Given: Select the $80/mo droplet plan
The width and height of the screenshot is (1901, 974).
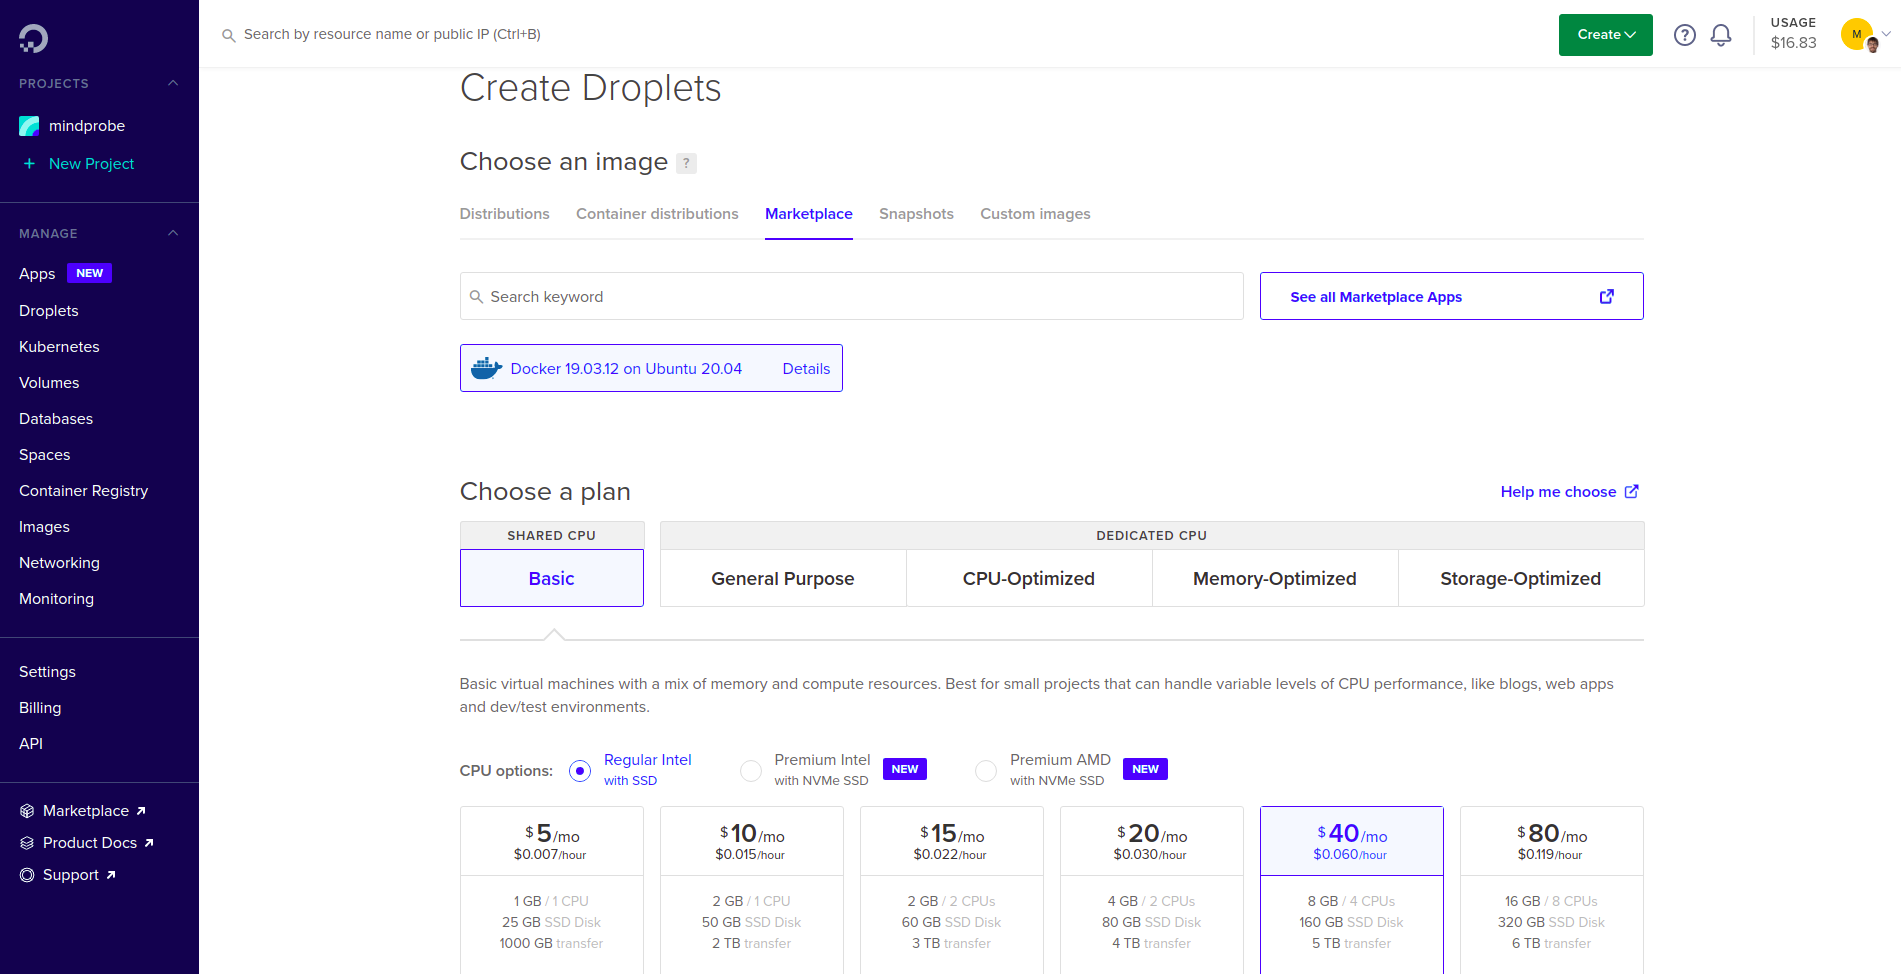Looking at the screenshot, I should point(1552,890).
